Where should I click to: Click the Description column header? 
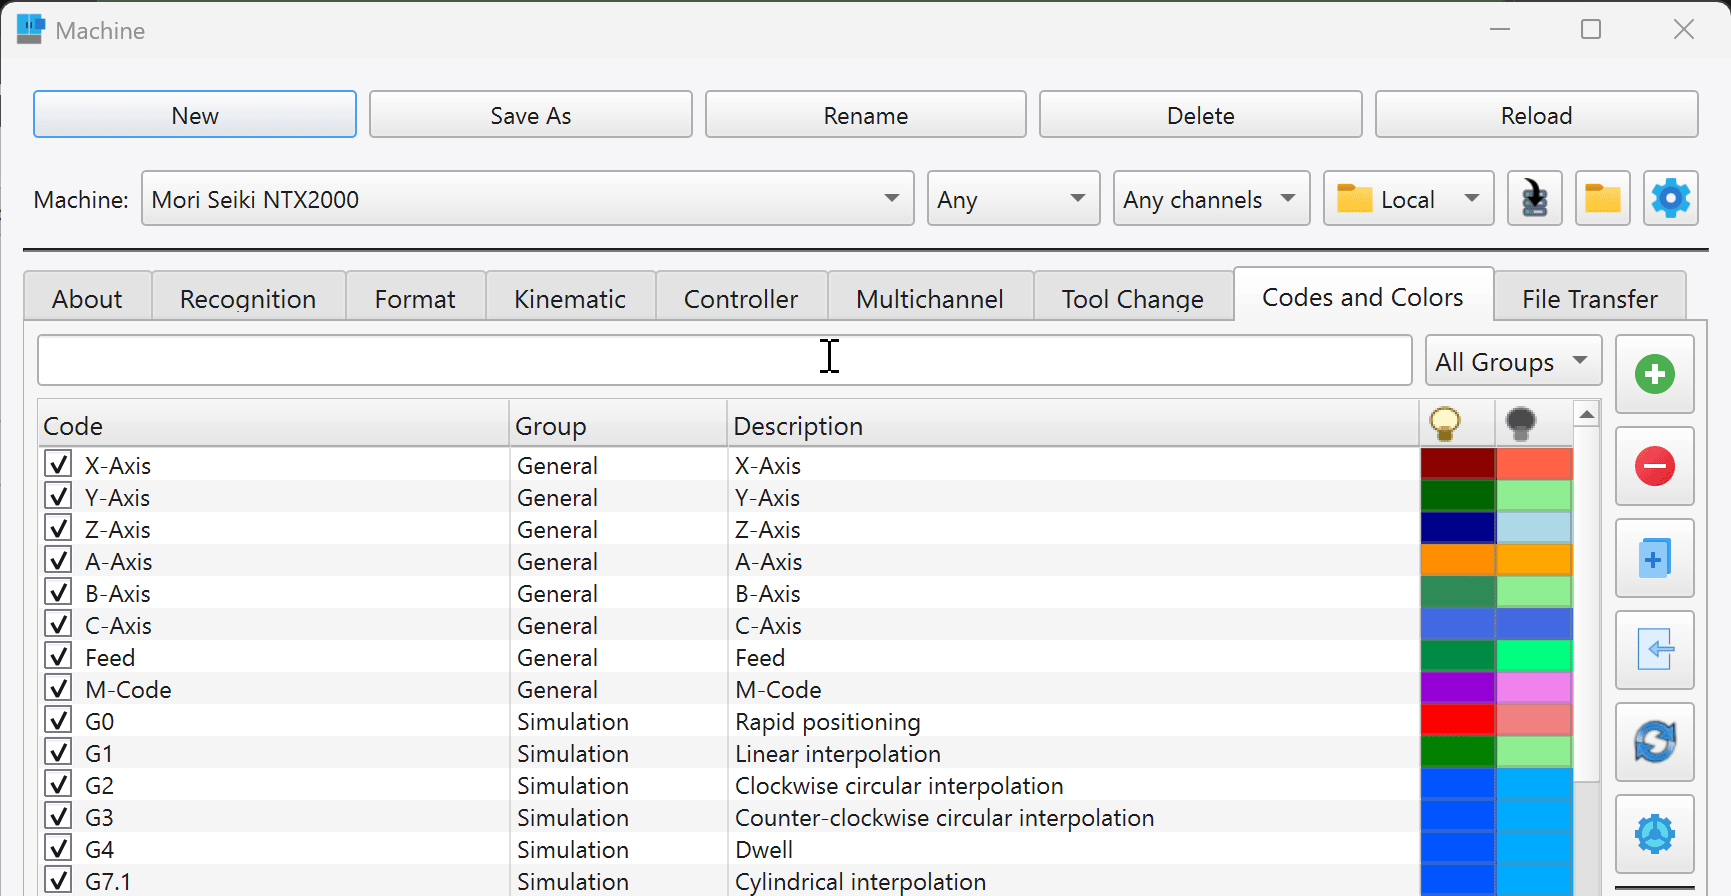1073,425
